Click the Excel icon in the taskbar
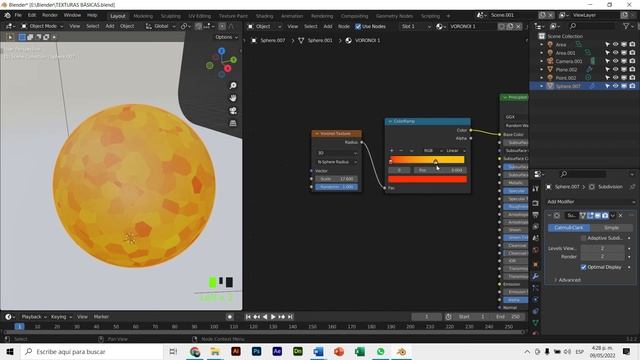Image resolution: width=640 pixels, height=360 pixels. (360, 351)
